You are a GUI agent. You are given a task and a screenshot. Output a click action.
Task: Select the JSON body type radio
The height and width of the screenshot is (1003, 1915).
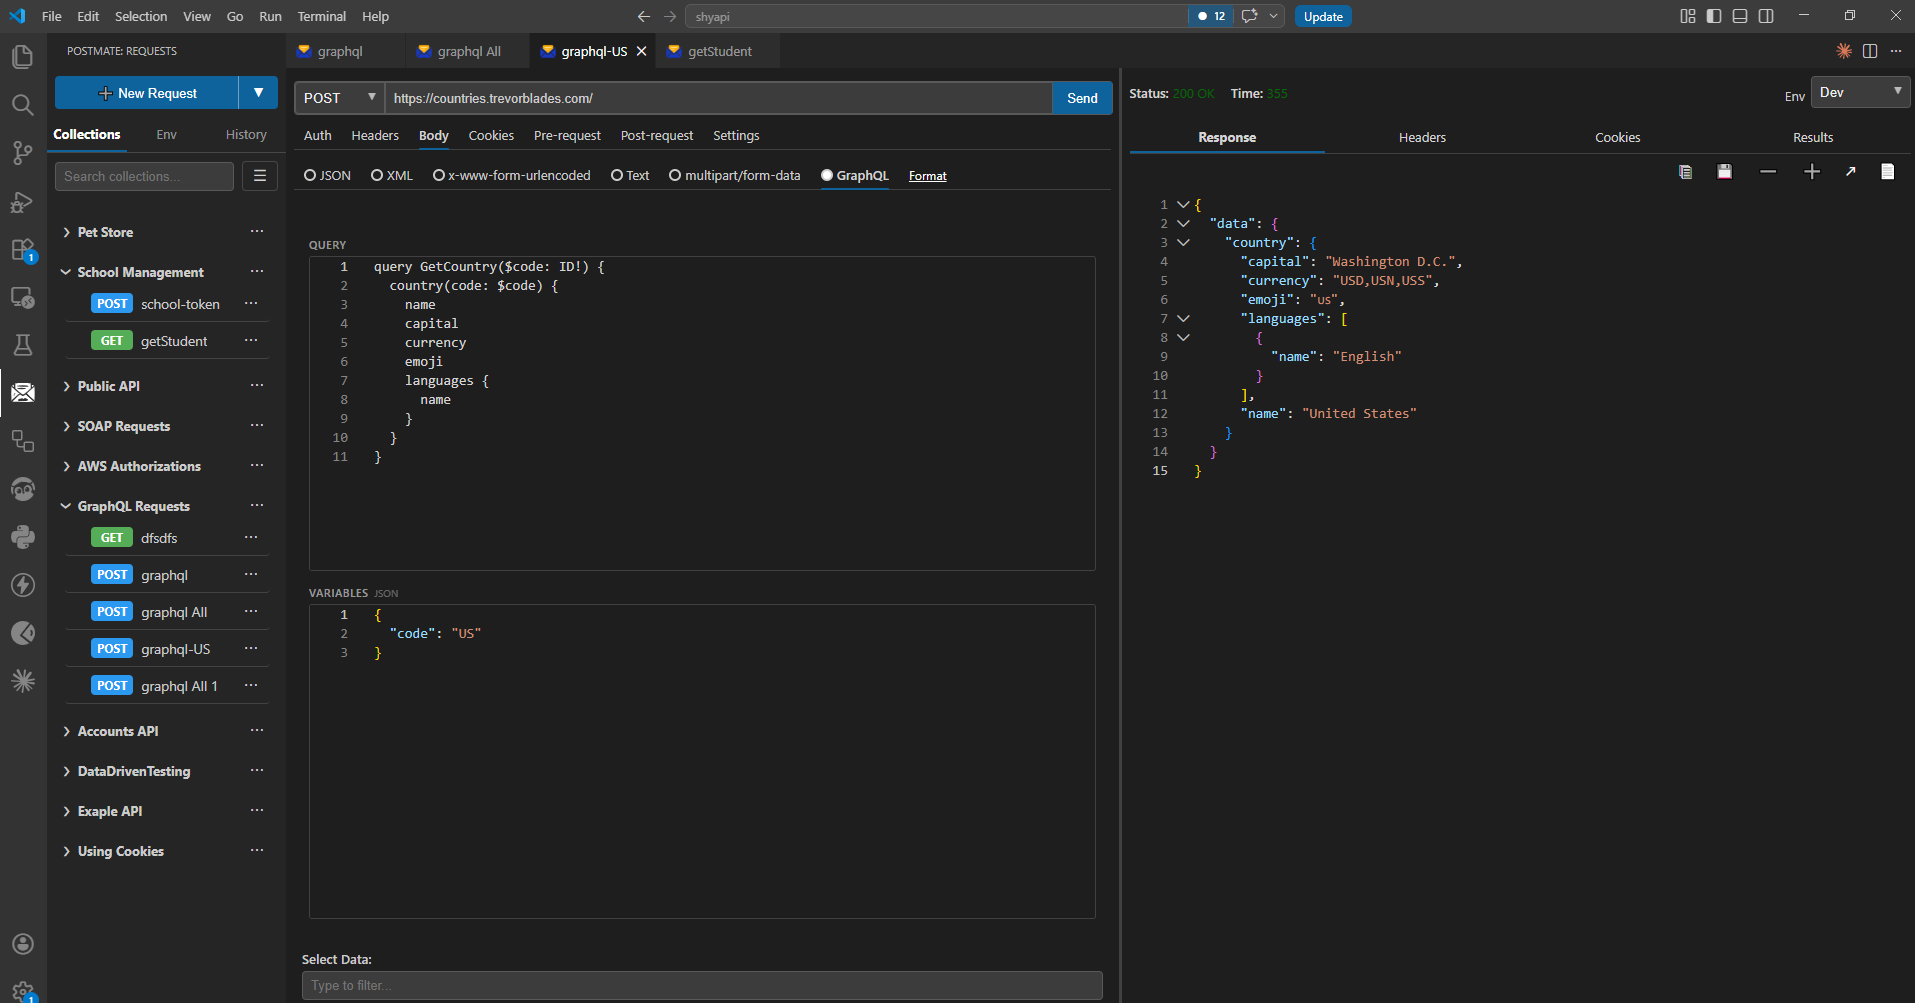(x=310, y=175)
